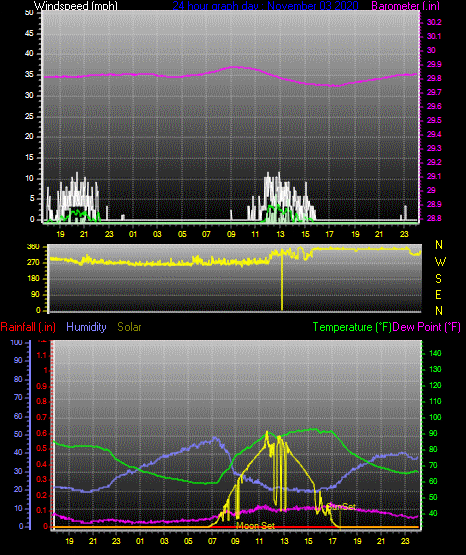Click the "S" compass direction label
The width and height of the screenshot is (466, 555).
[438, 279]
